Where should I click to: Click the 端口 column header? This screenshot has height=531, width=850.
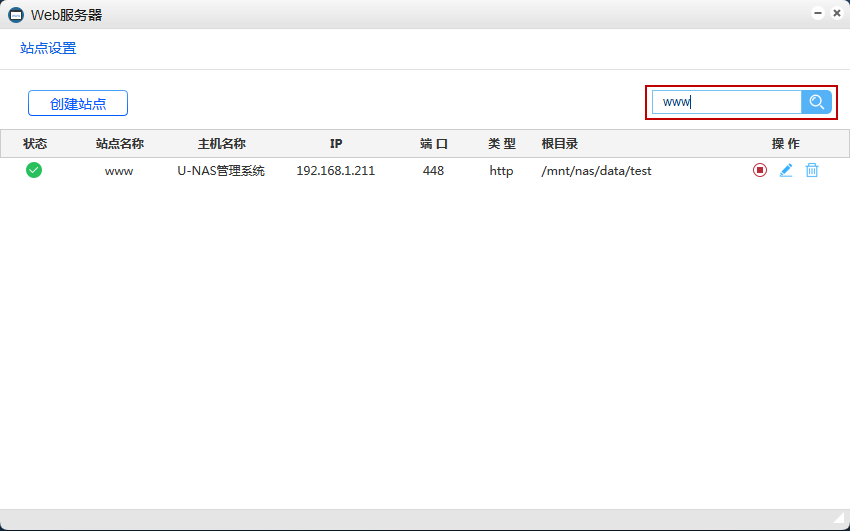[433, 144]
